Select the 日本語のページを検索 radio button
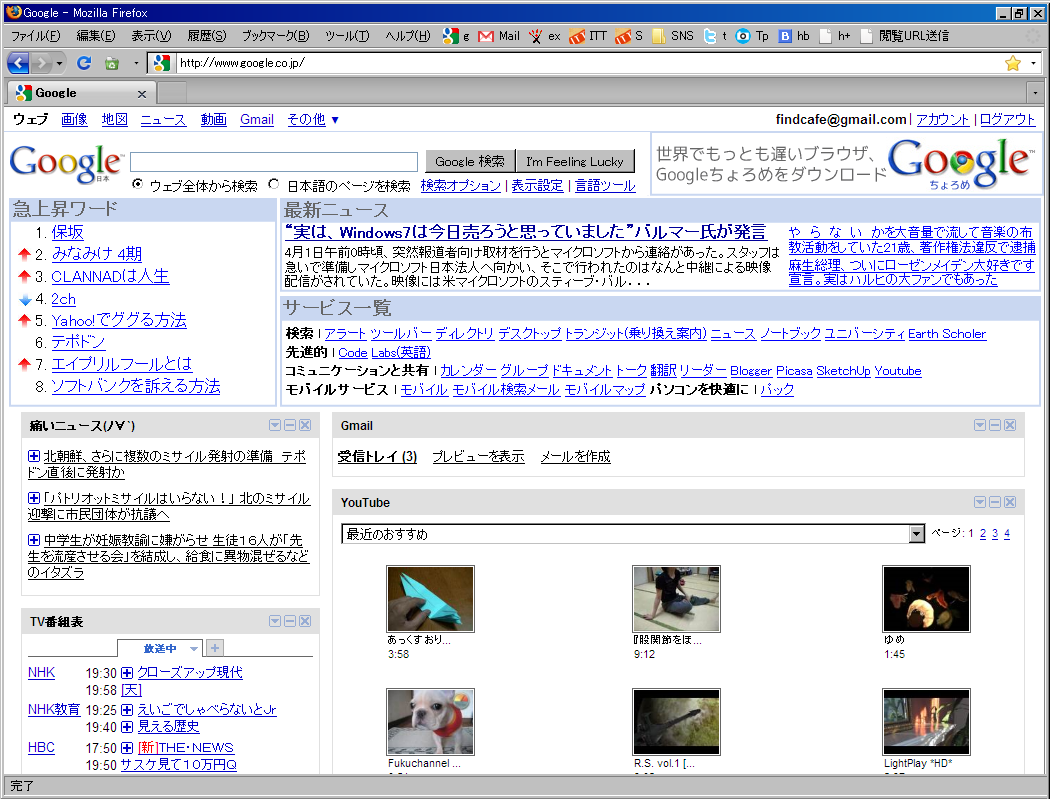Image resolution: width=1050 pixels, height=799 pixels. pos(273,184)
